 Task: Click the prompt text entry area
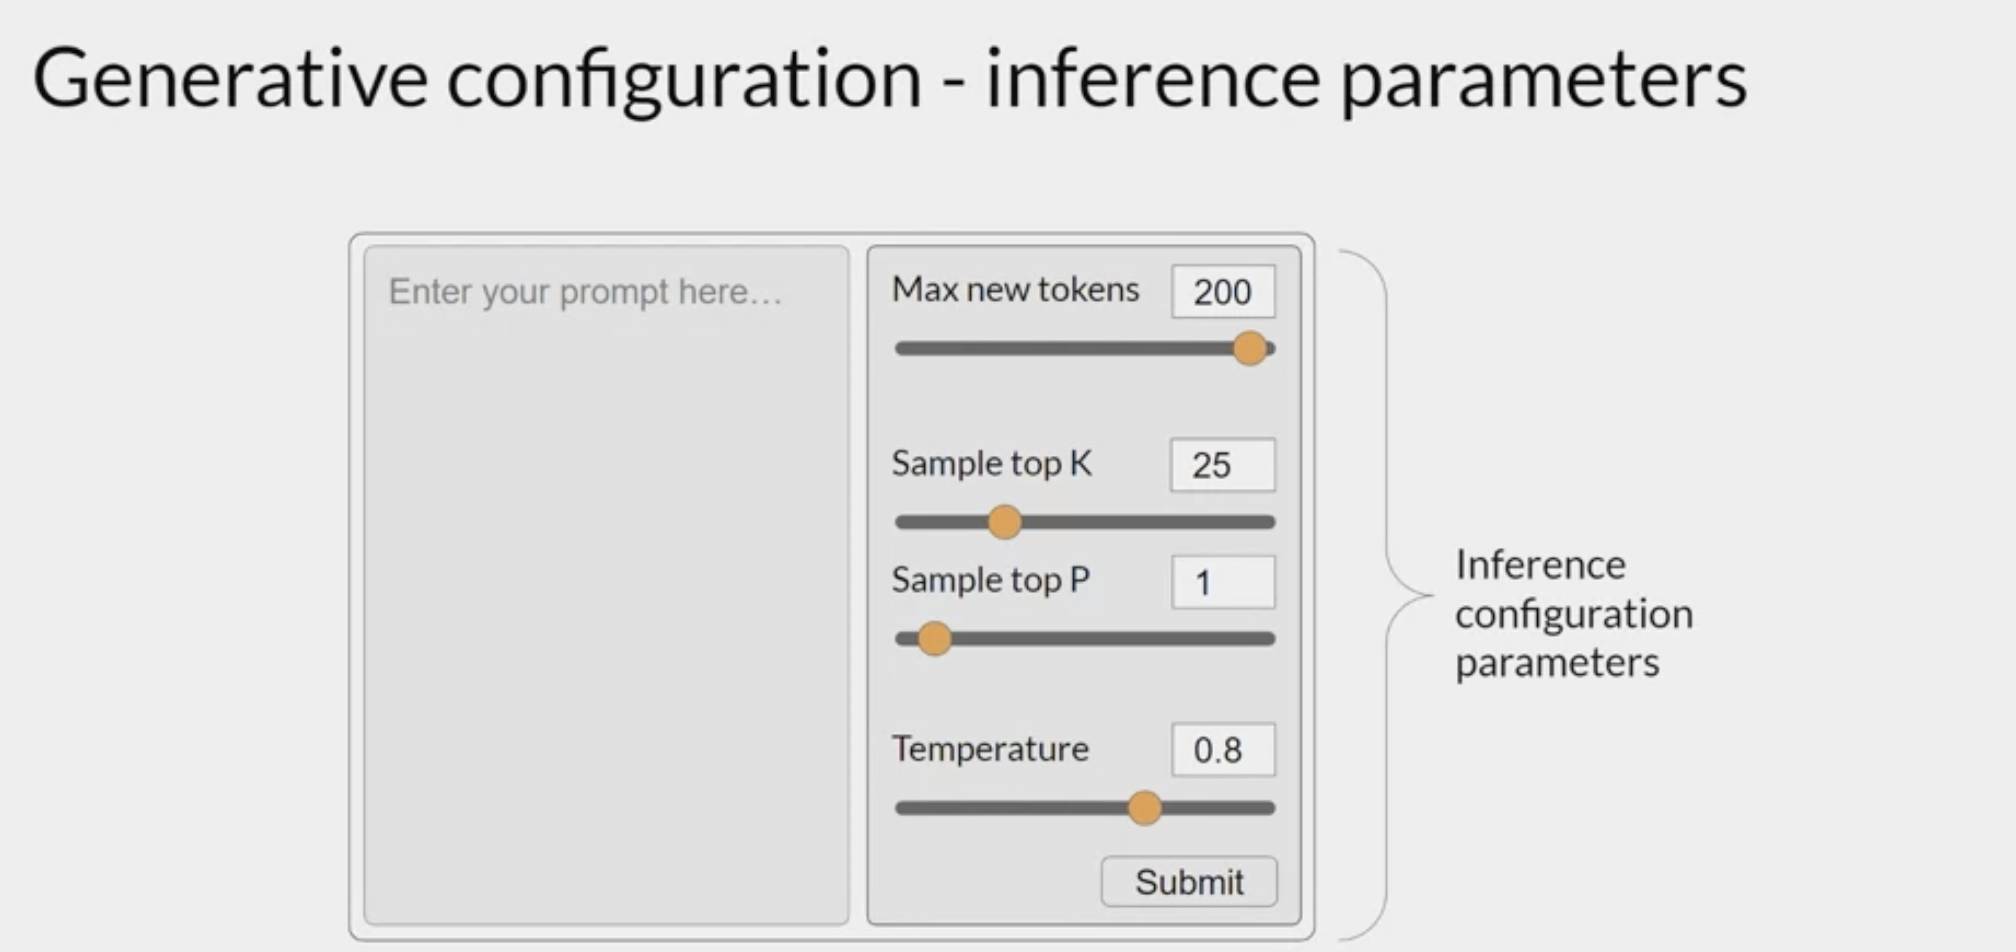606,585
